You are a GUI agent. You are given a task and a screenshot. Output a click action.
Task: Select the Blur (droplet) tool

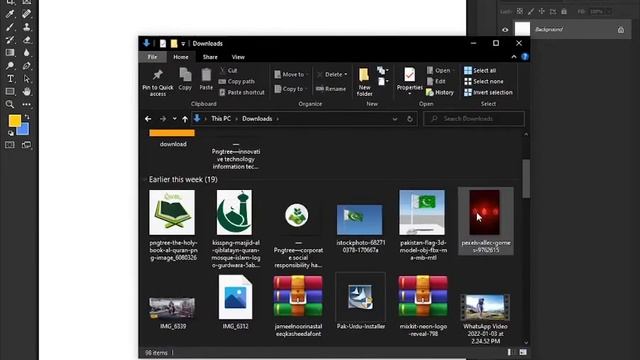(x=27, y=53)
